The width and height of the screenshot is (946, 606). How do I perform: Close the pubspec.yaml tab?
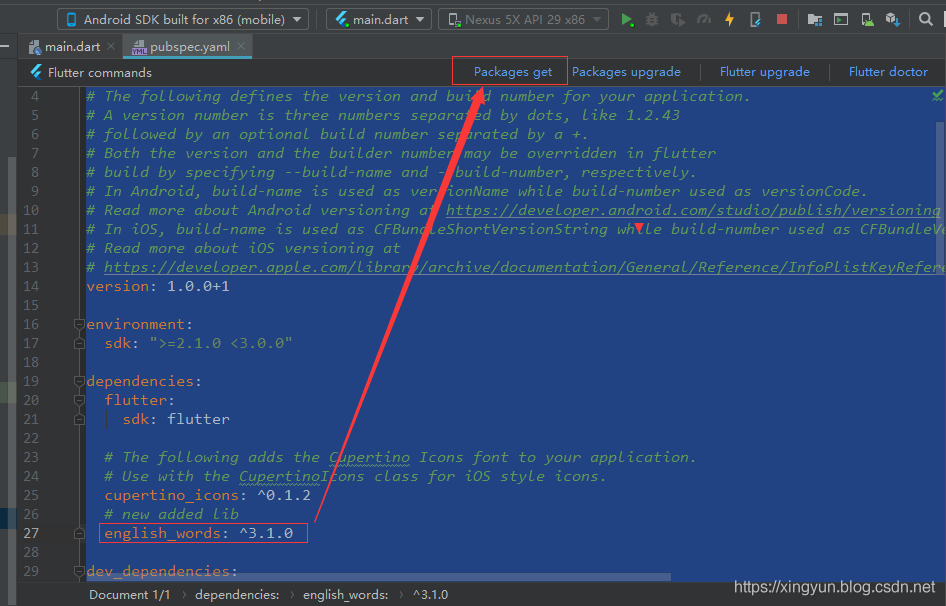(x=241, y=46)
